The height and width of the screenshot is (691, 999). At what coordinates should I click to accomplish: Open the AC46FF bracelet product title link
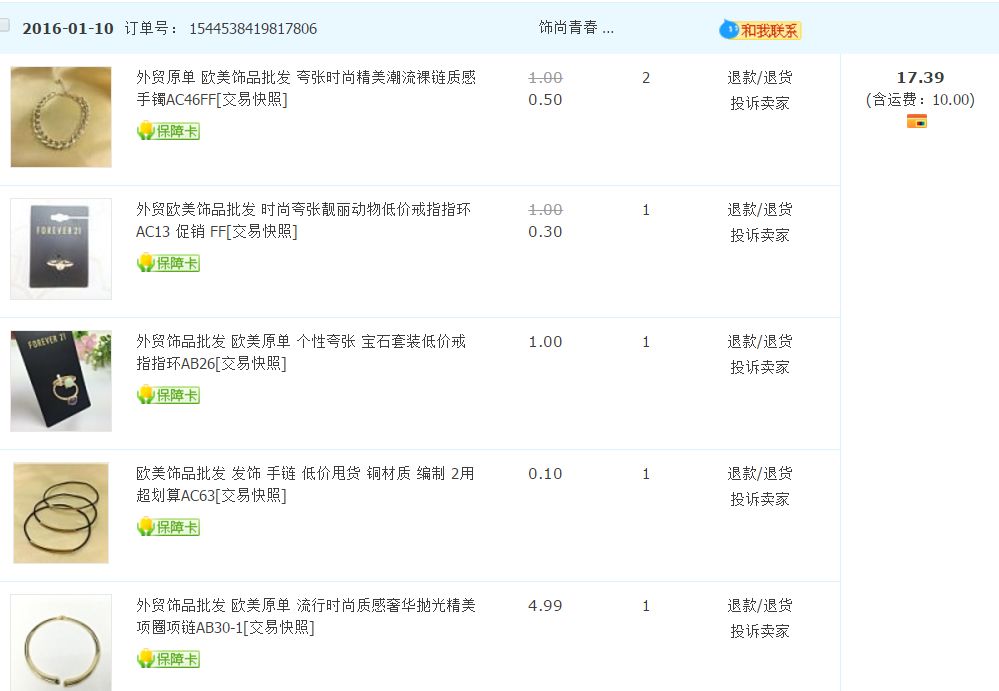[306, 88]
